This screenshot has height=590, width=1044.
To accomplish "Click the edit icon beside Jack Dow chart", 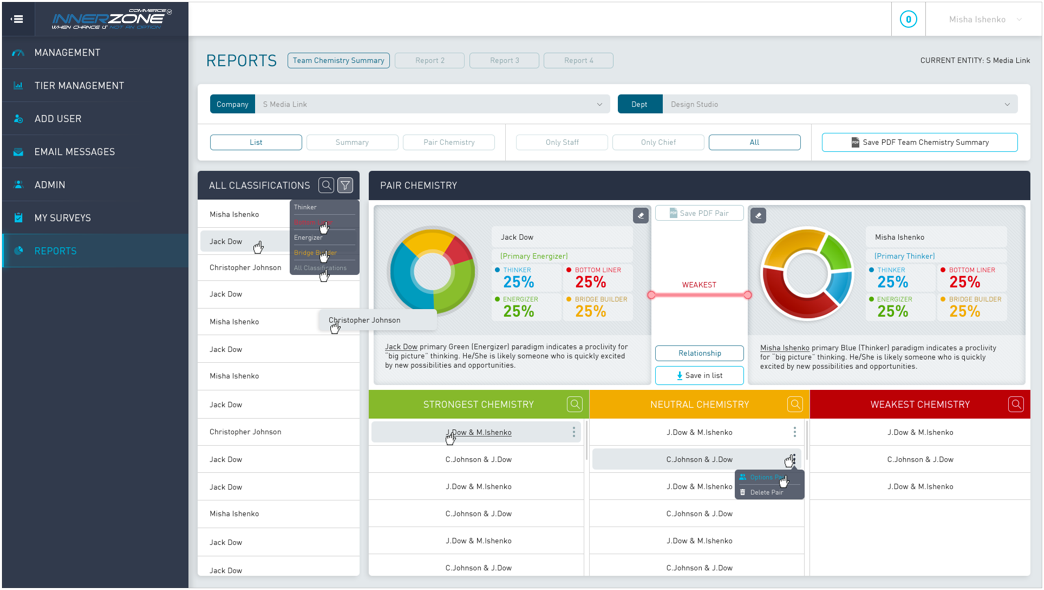I will coord(640,215).
